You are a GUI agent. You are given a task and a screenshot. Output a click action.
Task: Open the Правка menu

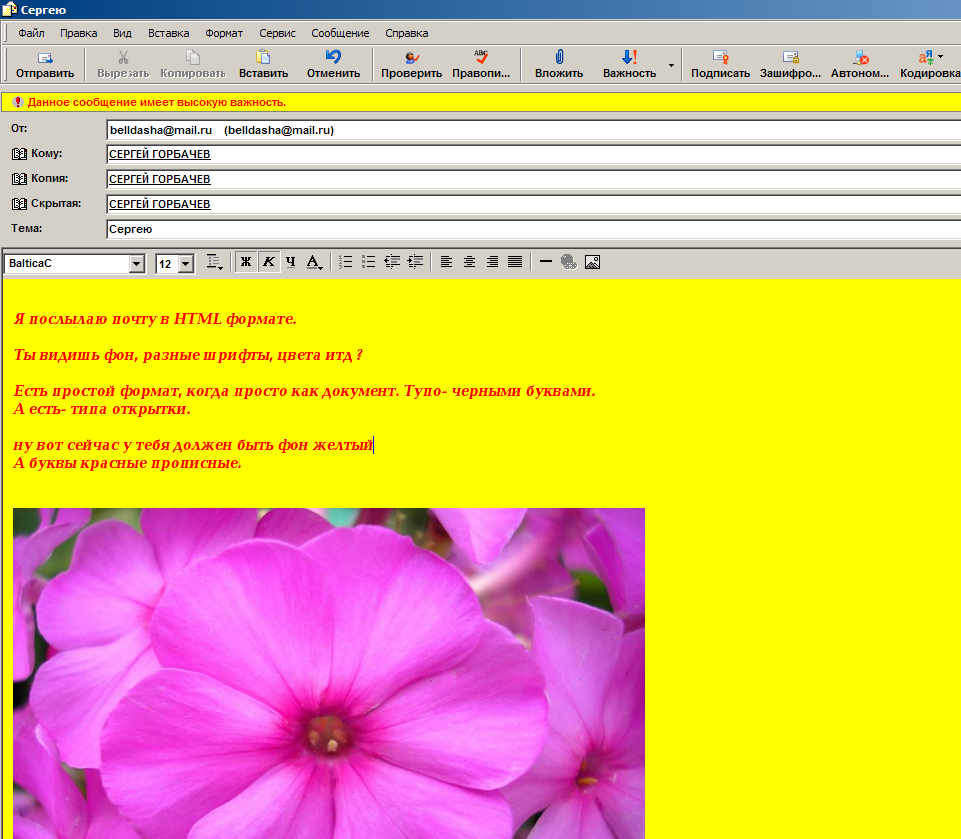pyautogui.click(x=78, y=33)
